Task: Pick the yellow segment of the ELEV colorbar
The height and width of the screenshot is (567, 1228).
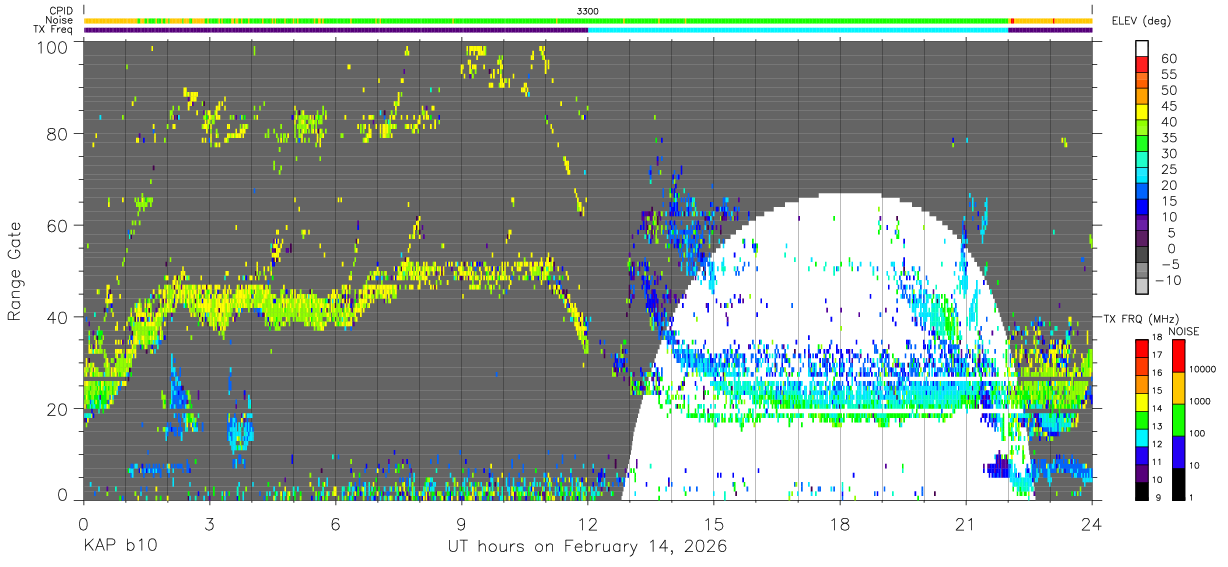Action: (1142, 111)
